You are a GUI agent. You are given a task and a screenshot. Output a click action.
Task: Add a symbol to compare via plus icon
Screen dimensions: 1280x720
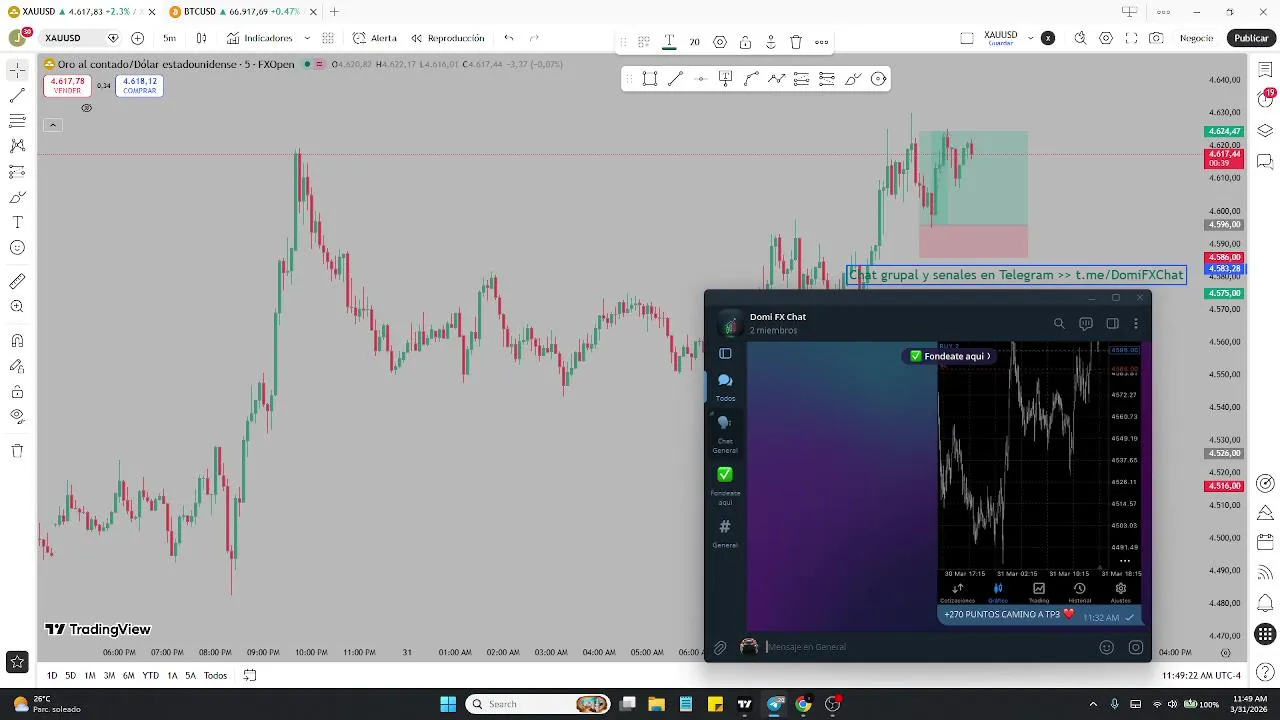137,38
